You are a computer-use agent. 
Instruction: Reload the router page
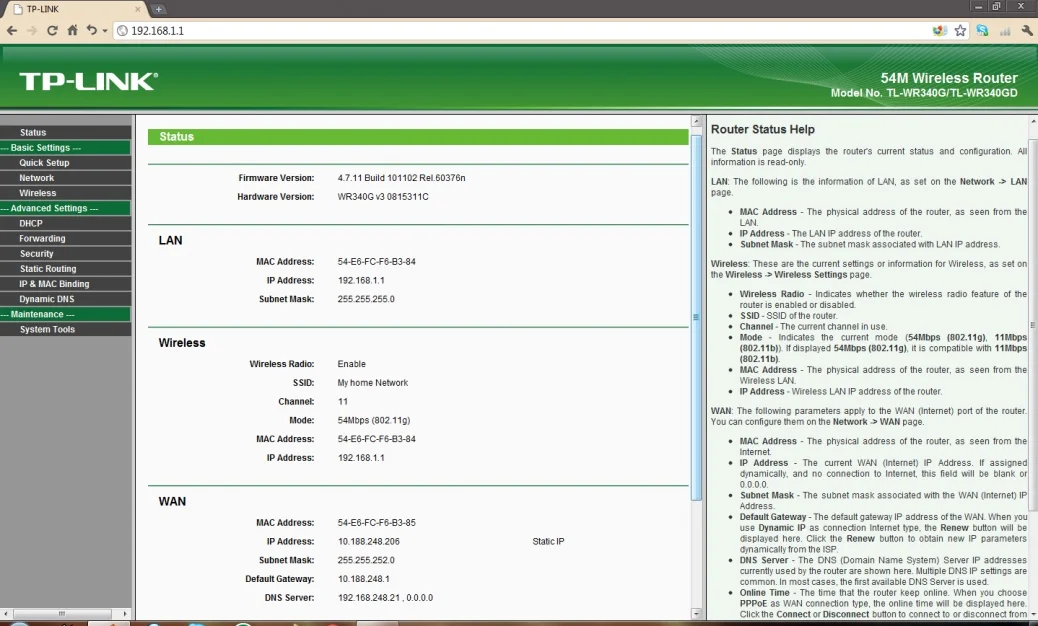coord(52,31)
